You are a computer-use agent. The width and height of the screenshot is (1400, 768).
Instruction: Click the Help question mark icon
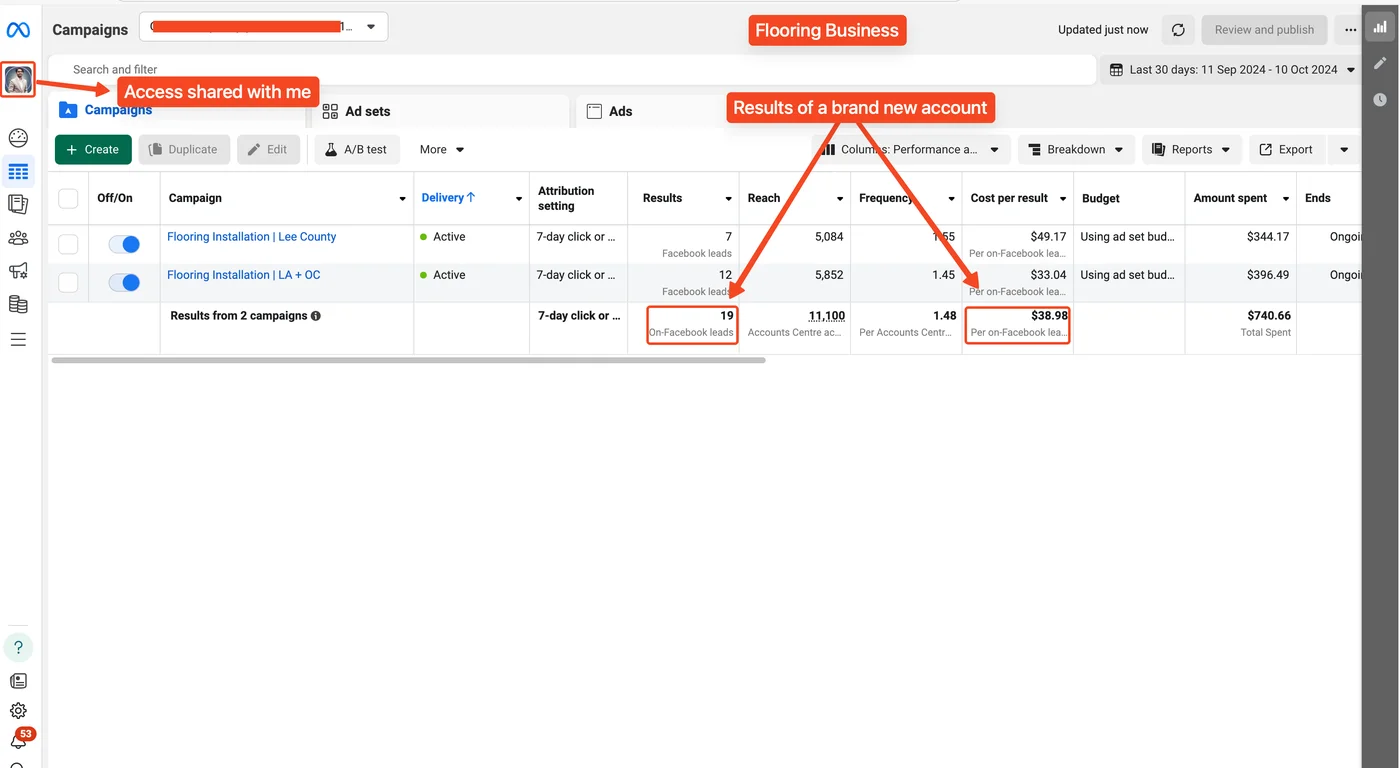18,647
